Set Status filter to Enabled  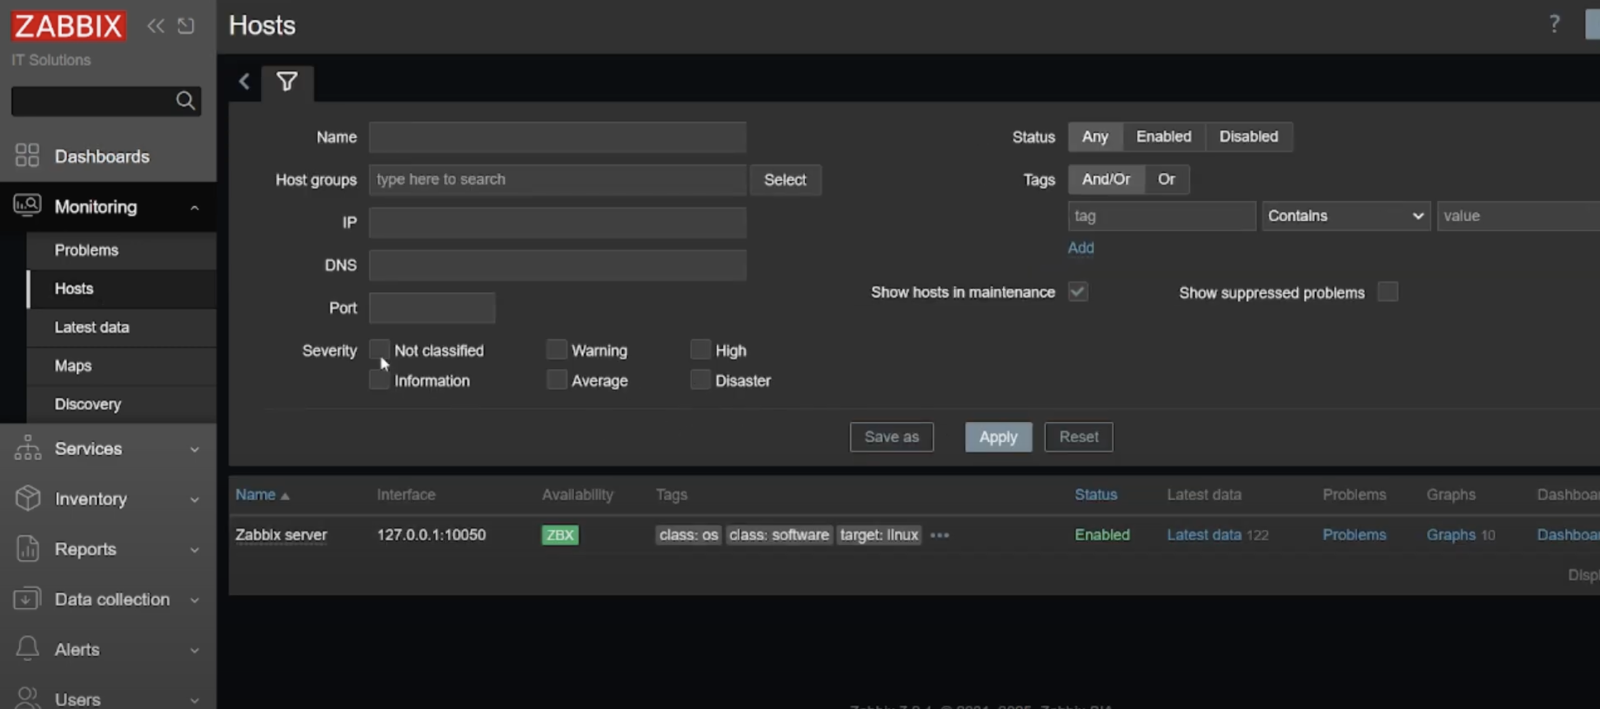pos(1164,137)
